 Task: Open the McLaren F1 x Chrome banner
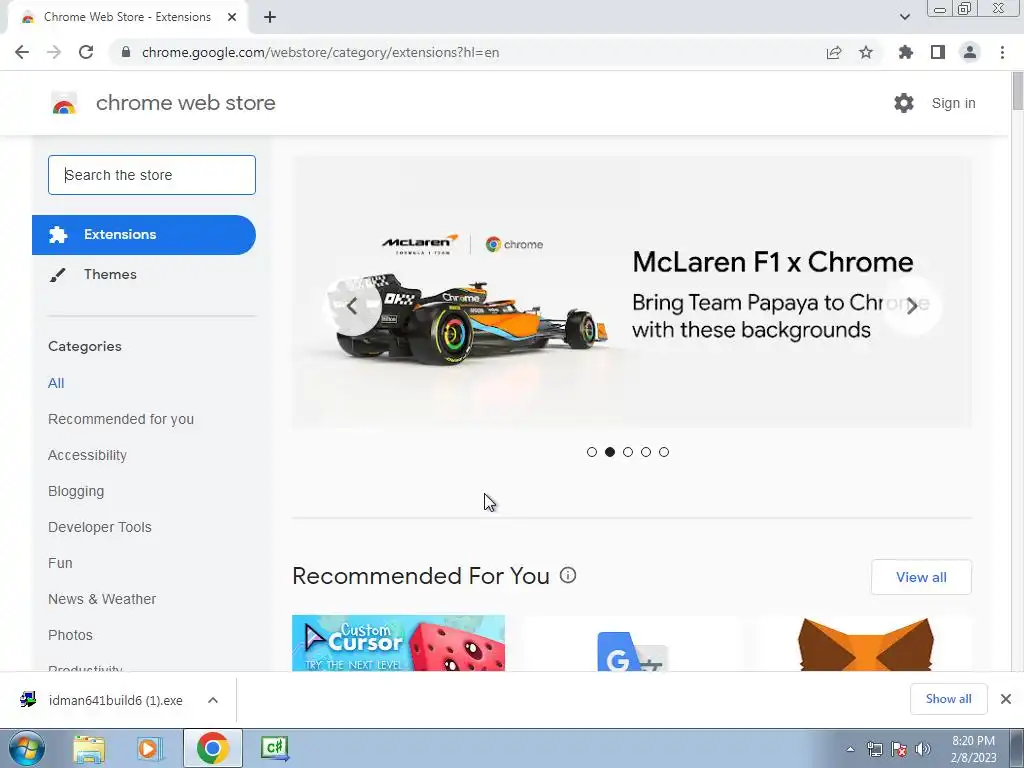[x=632, y=293]
